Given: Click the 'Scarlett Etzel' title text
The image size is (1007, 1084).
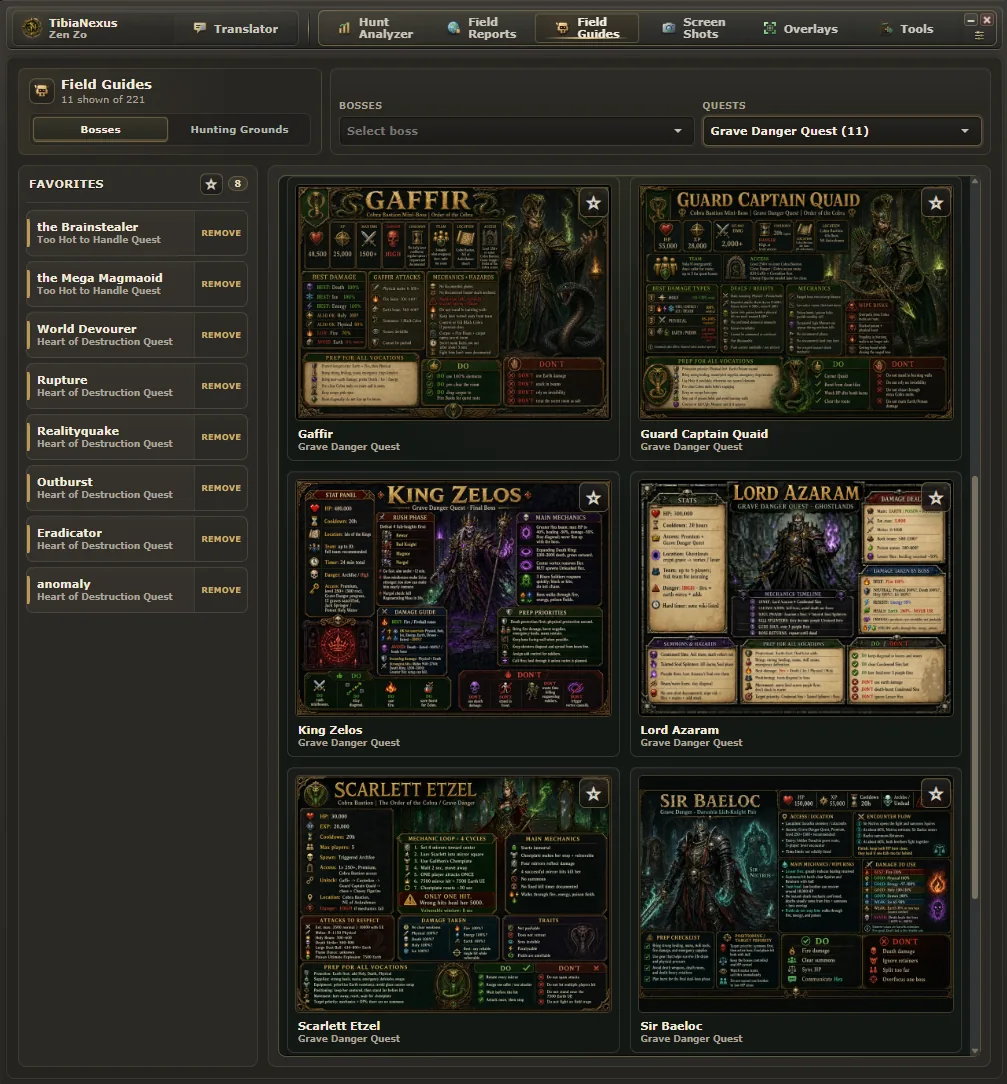Looking at the screenshot, I should tap(339, 1026).
